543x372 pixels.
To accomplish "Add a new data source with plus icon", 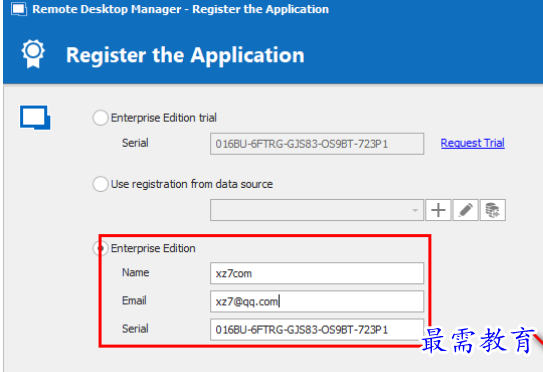I will (x=438, y=210).
